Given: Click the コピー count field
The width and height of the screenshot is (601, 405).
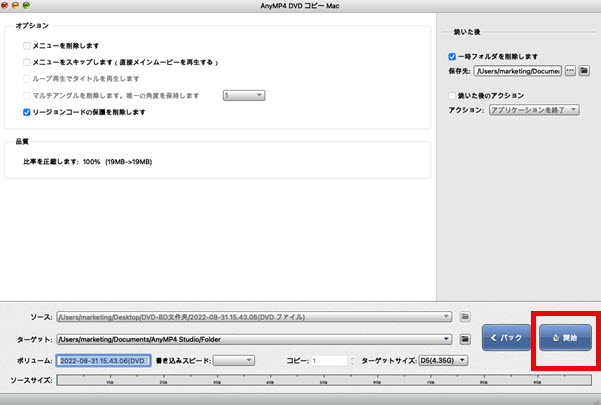Looking at the screenshot, I should (x=330, y=361).
